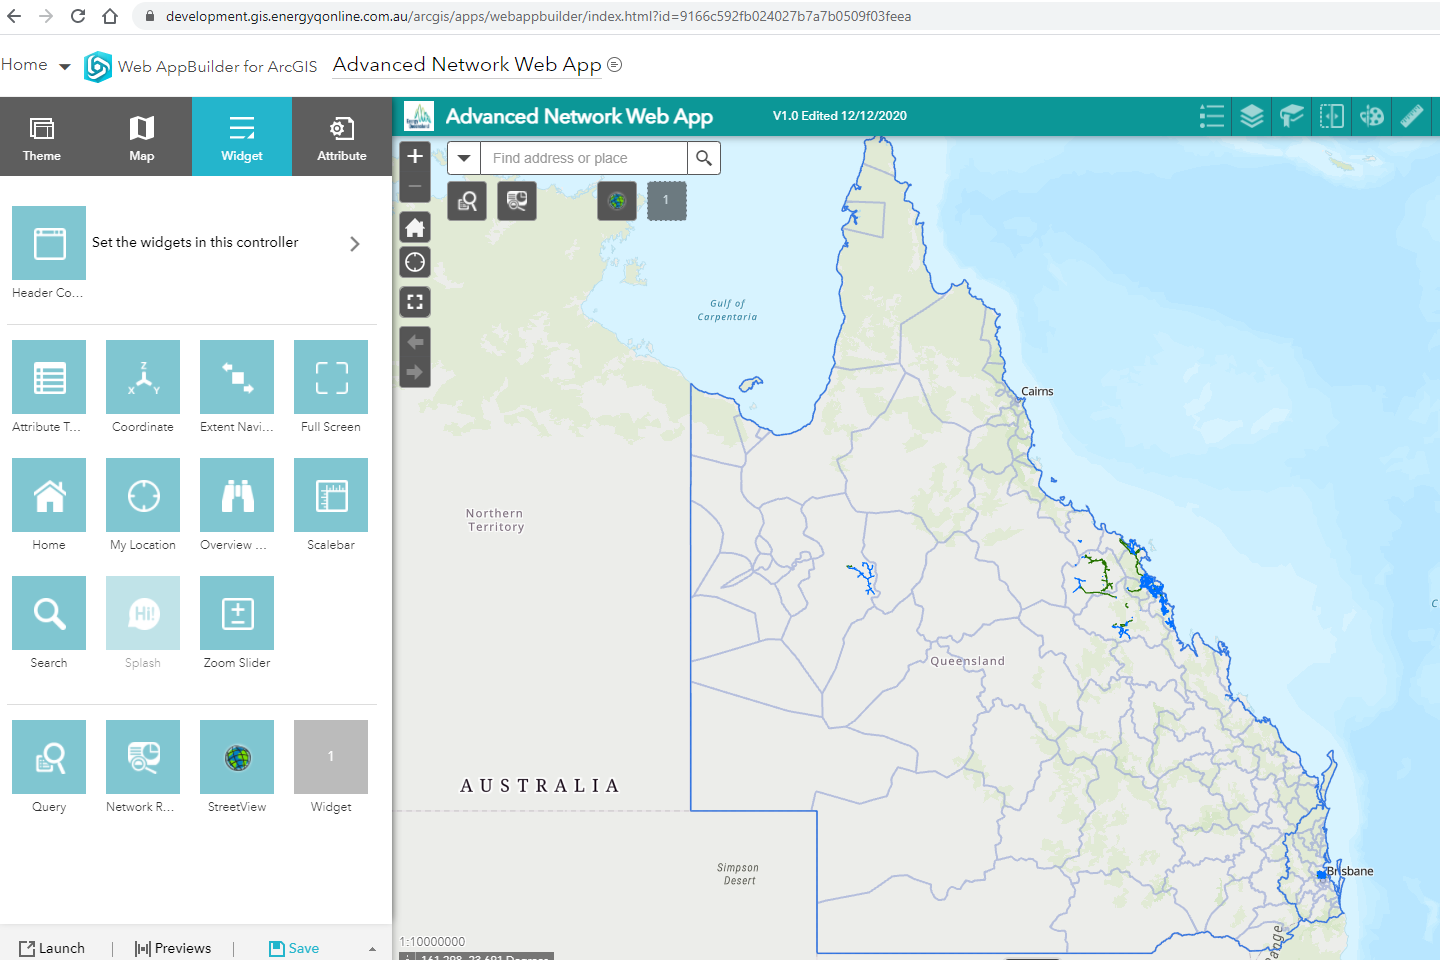Switch to the Theme tab
Screen dimensions: 1440x960
(41, 136)
